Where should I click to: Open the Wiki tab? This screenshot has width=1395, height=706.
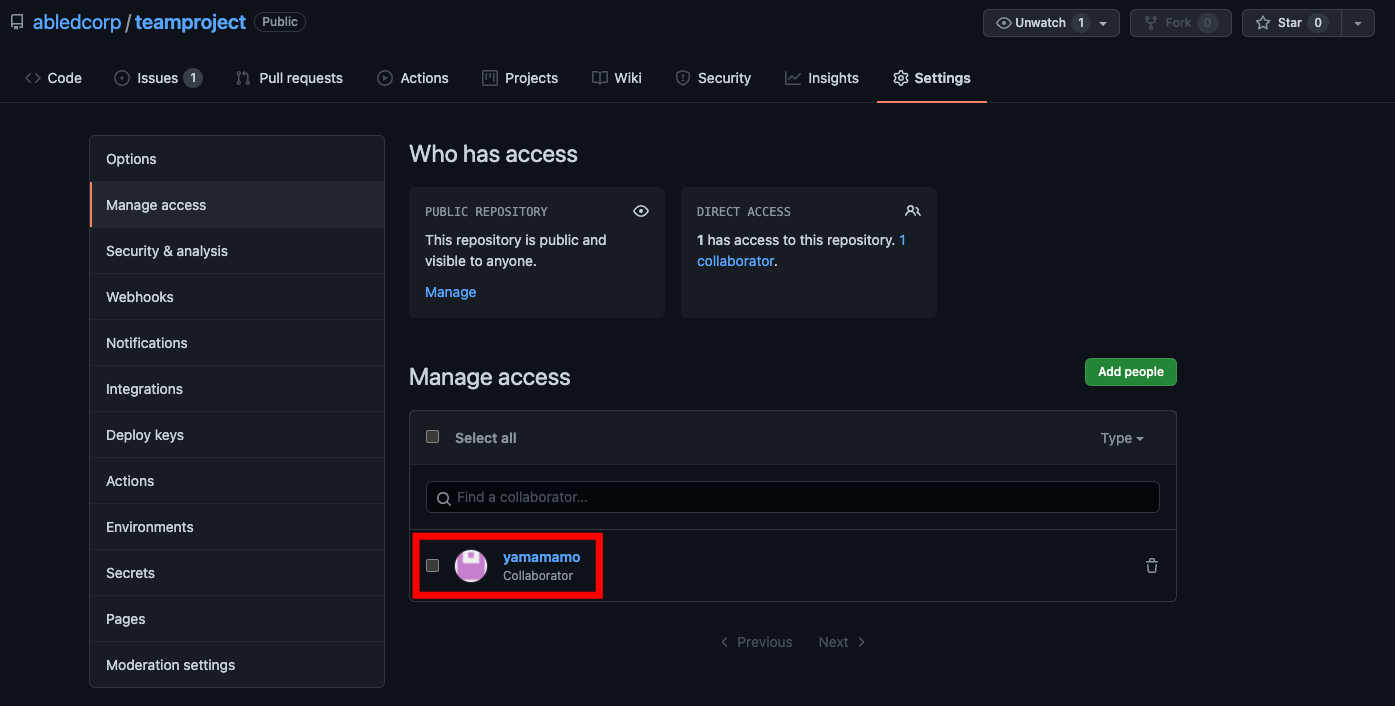(x=617, y=78)
